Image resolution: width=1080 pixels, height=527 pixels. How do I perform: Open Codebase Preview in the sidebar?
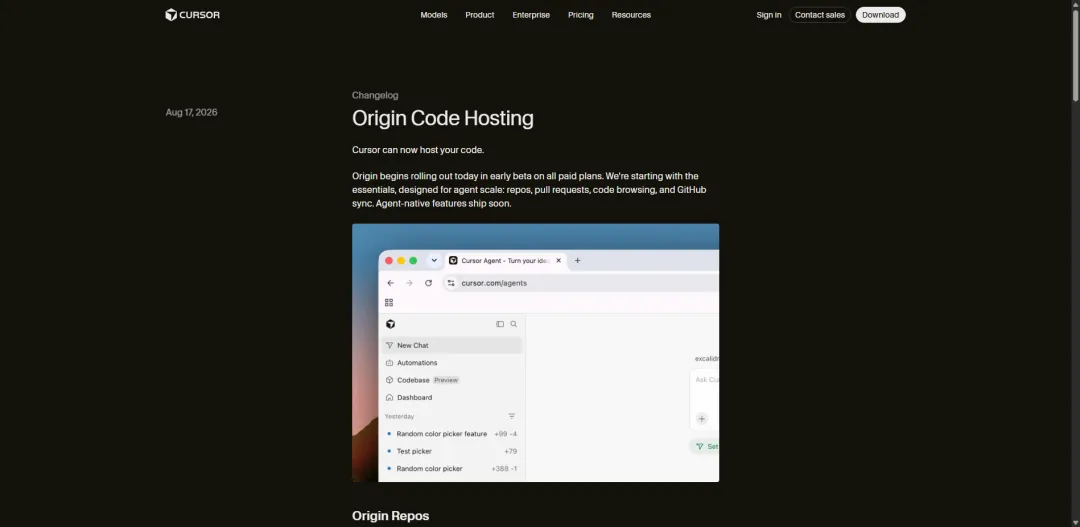452,380
